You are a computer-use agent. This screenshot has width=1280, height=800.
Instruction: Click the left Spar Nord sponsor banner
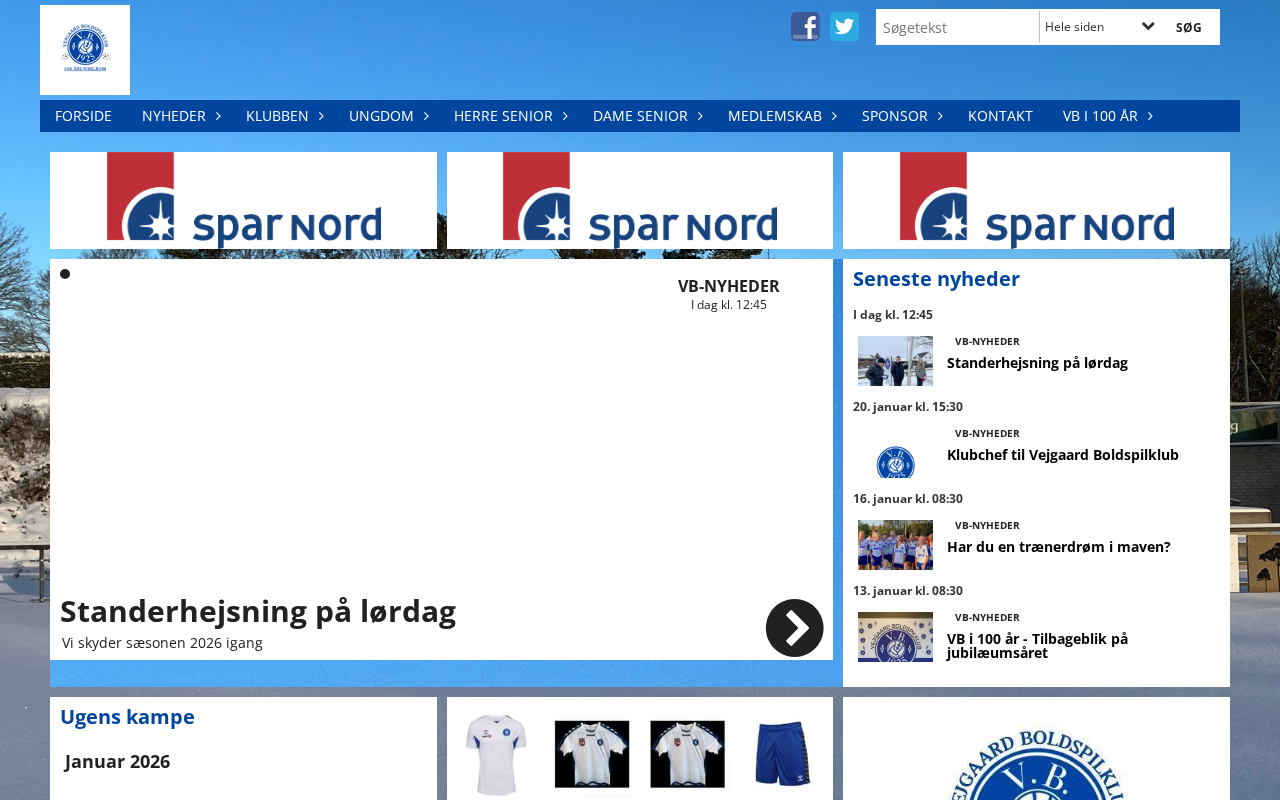coord(243,200)
